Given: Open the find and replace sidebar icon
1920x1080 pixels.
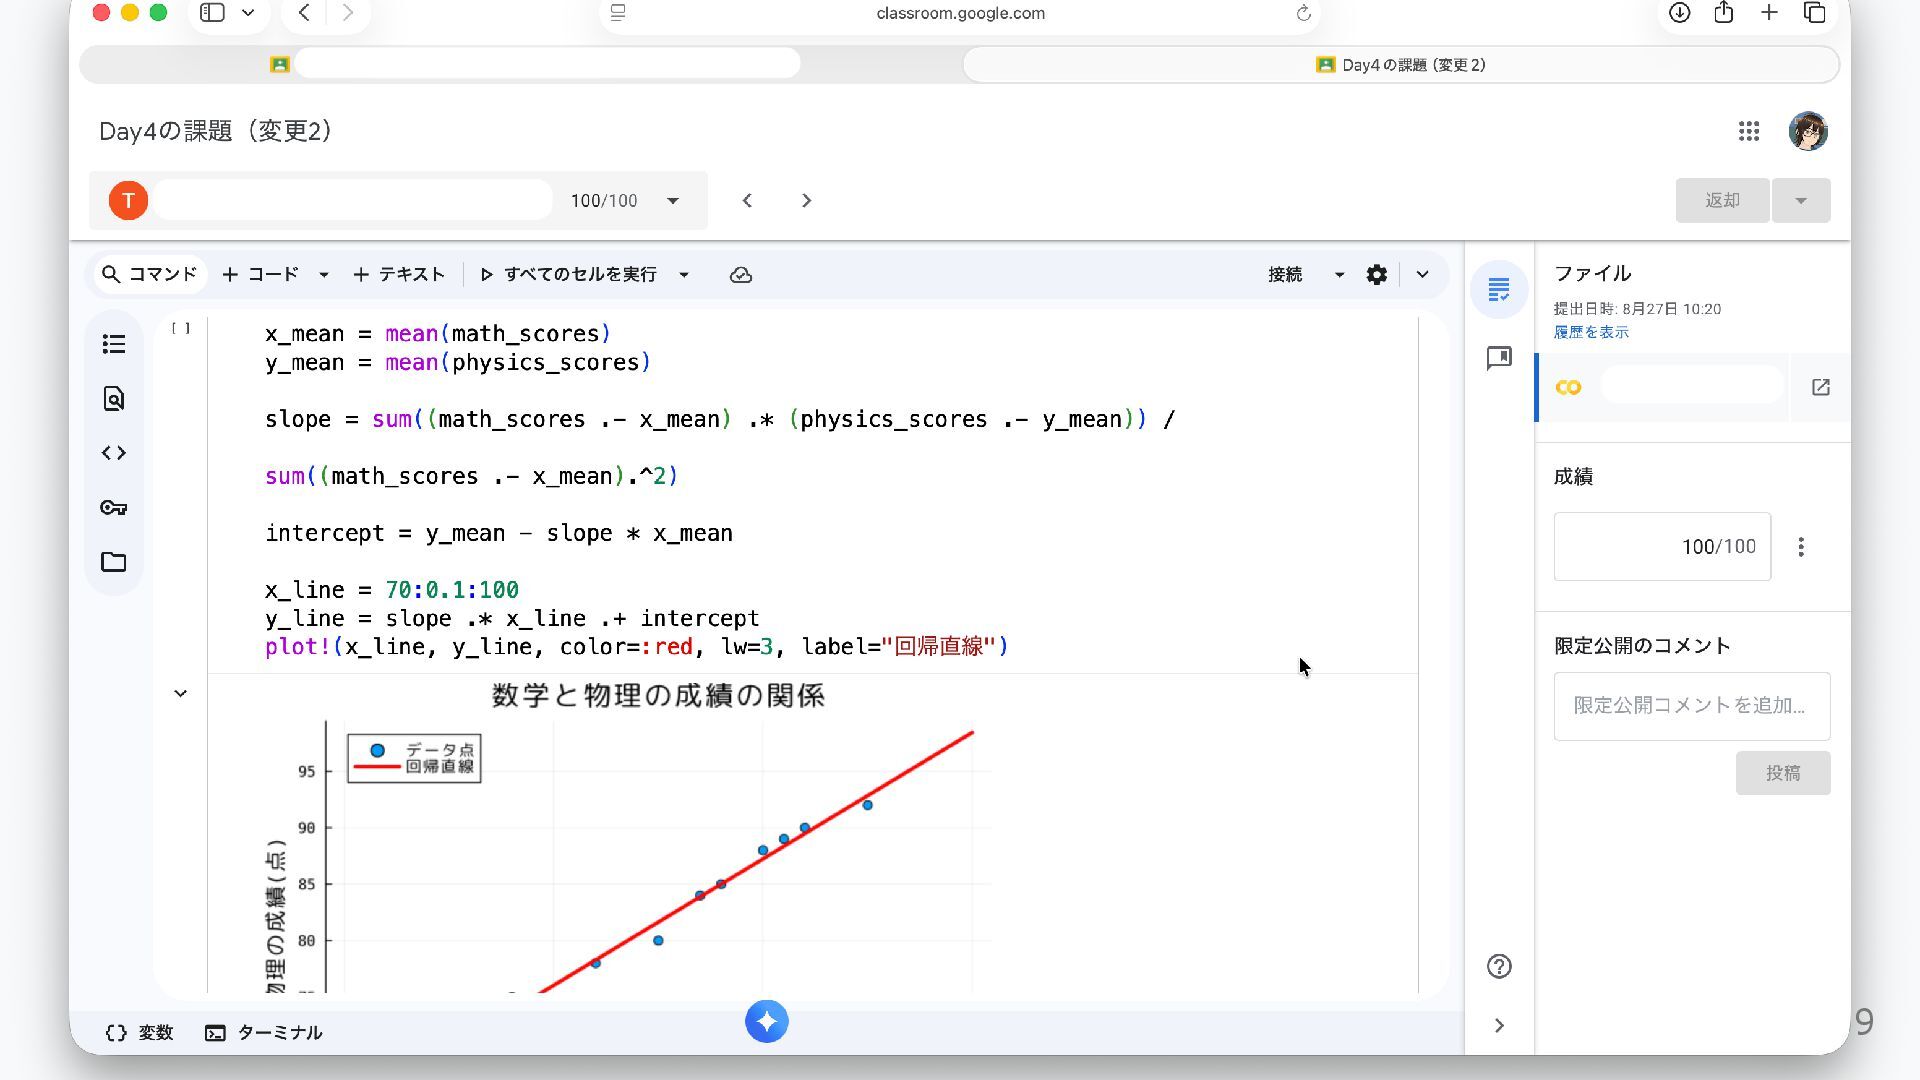Looking at the screenshot, I should pos(114,399).
